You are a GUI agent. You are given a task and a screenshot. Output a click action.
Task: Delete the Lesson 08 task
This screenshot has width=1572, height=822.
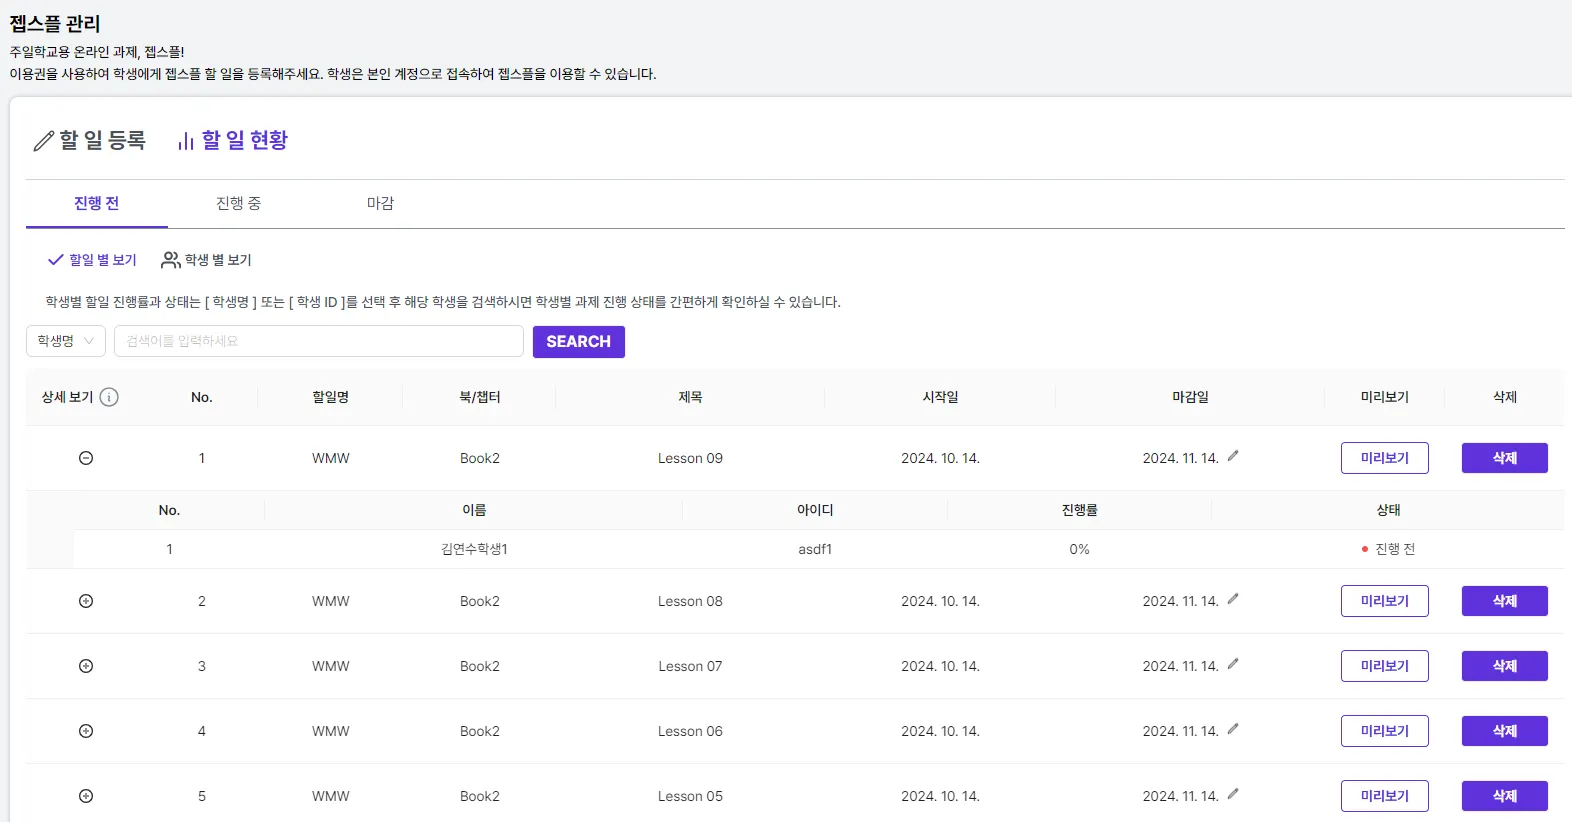coord(1505,601)
